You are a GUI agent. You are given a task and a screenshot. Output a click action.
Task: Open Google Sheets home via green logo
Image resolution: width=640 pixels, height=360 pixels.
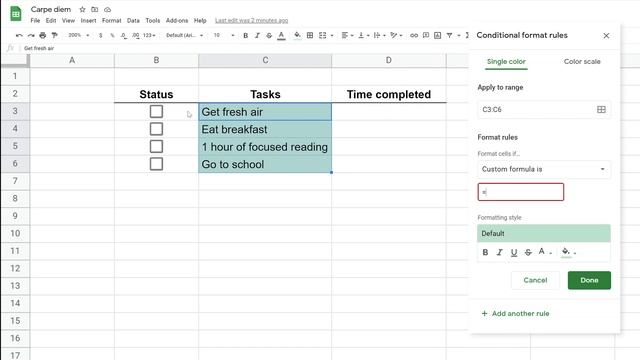(x=16, y=14)
